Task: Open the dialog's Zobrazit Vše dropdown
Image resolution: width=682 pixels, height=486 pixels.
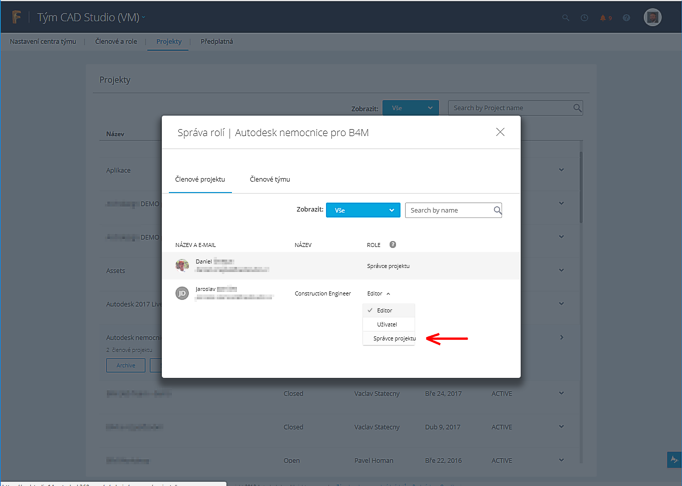Action: [363, 211]
